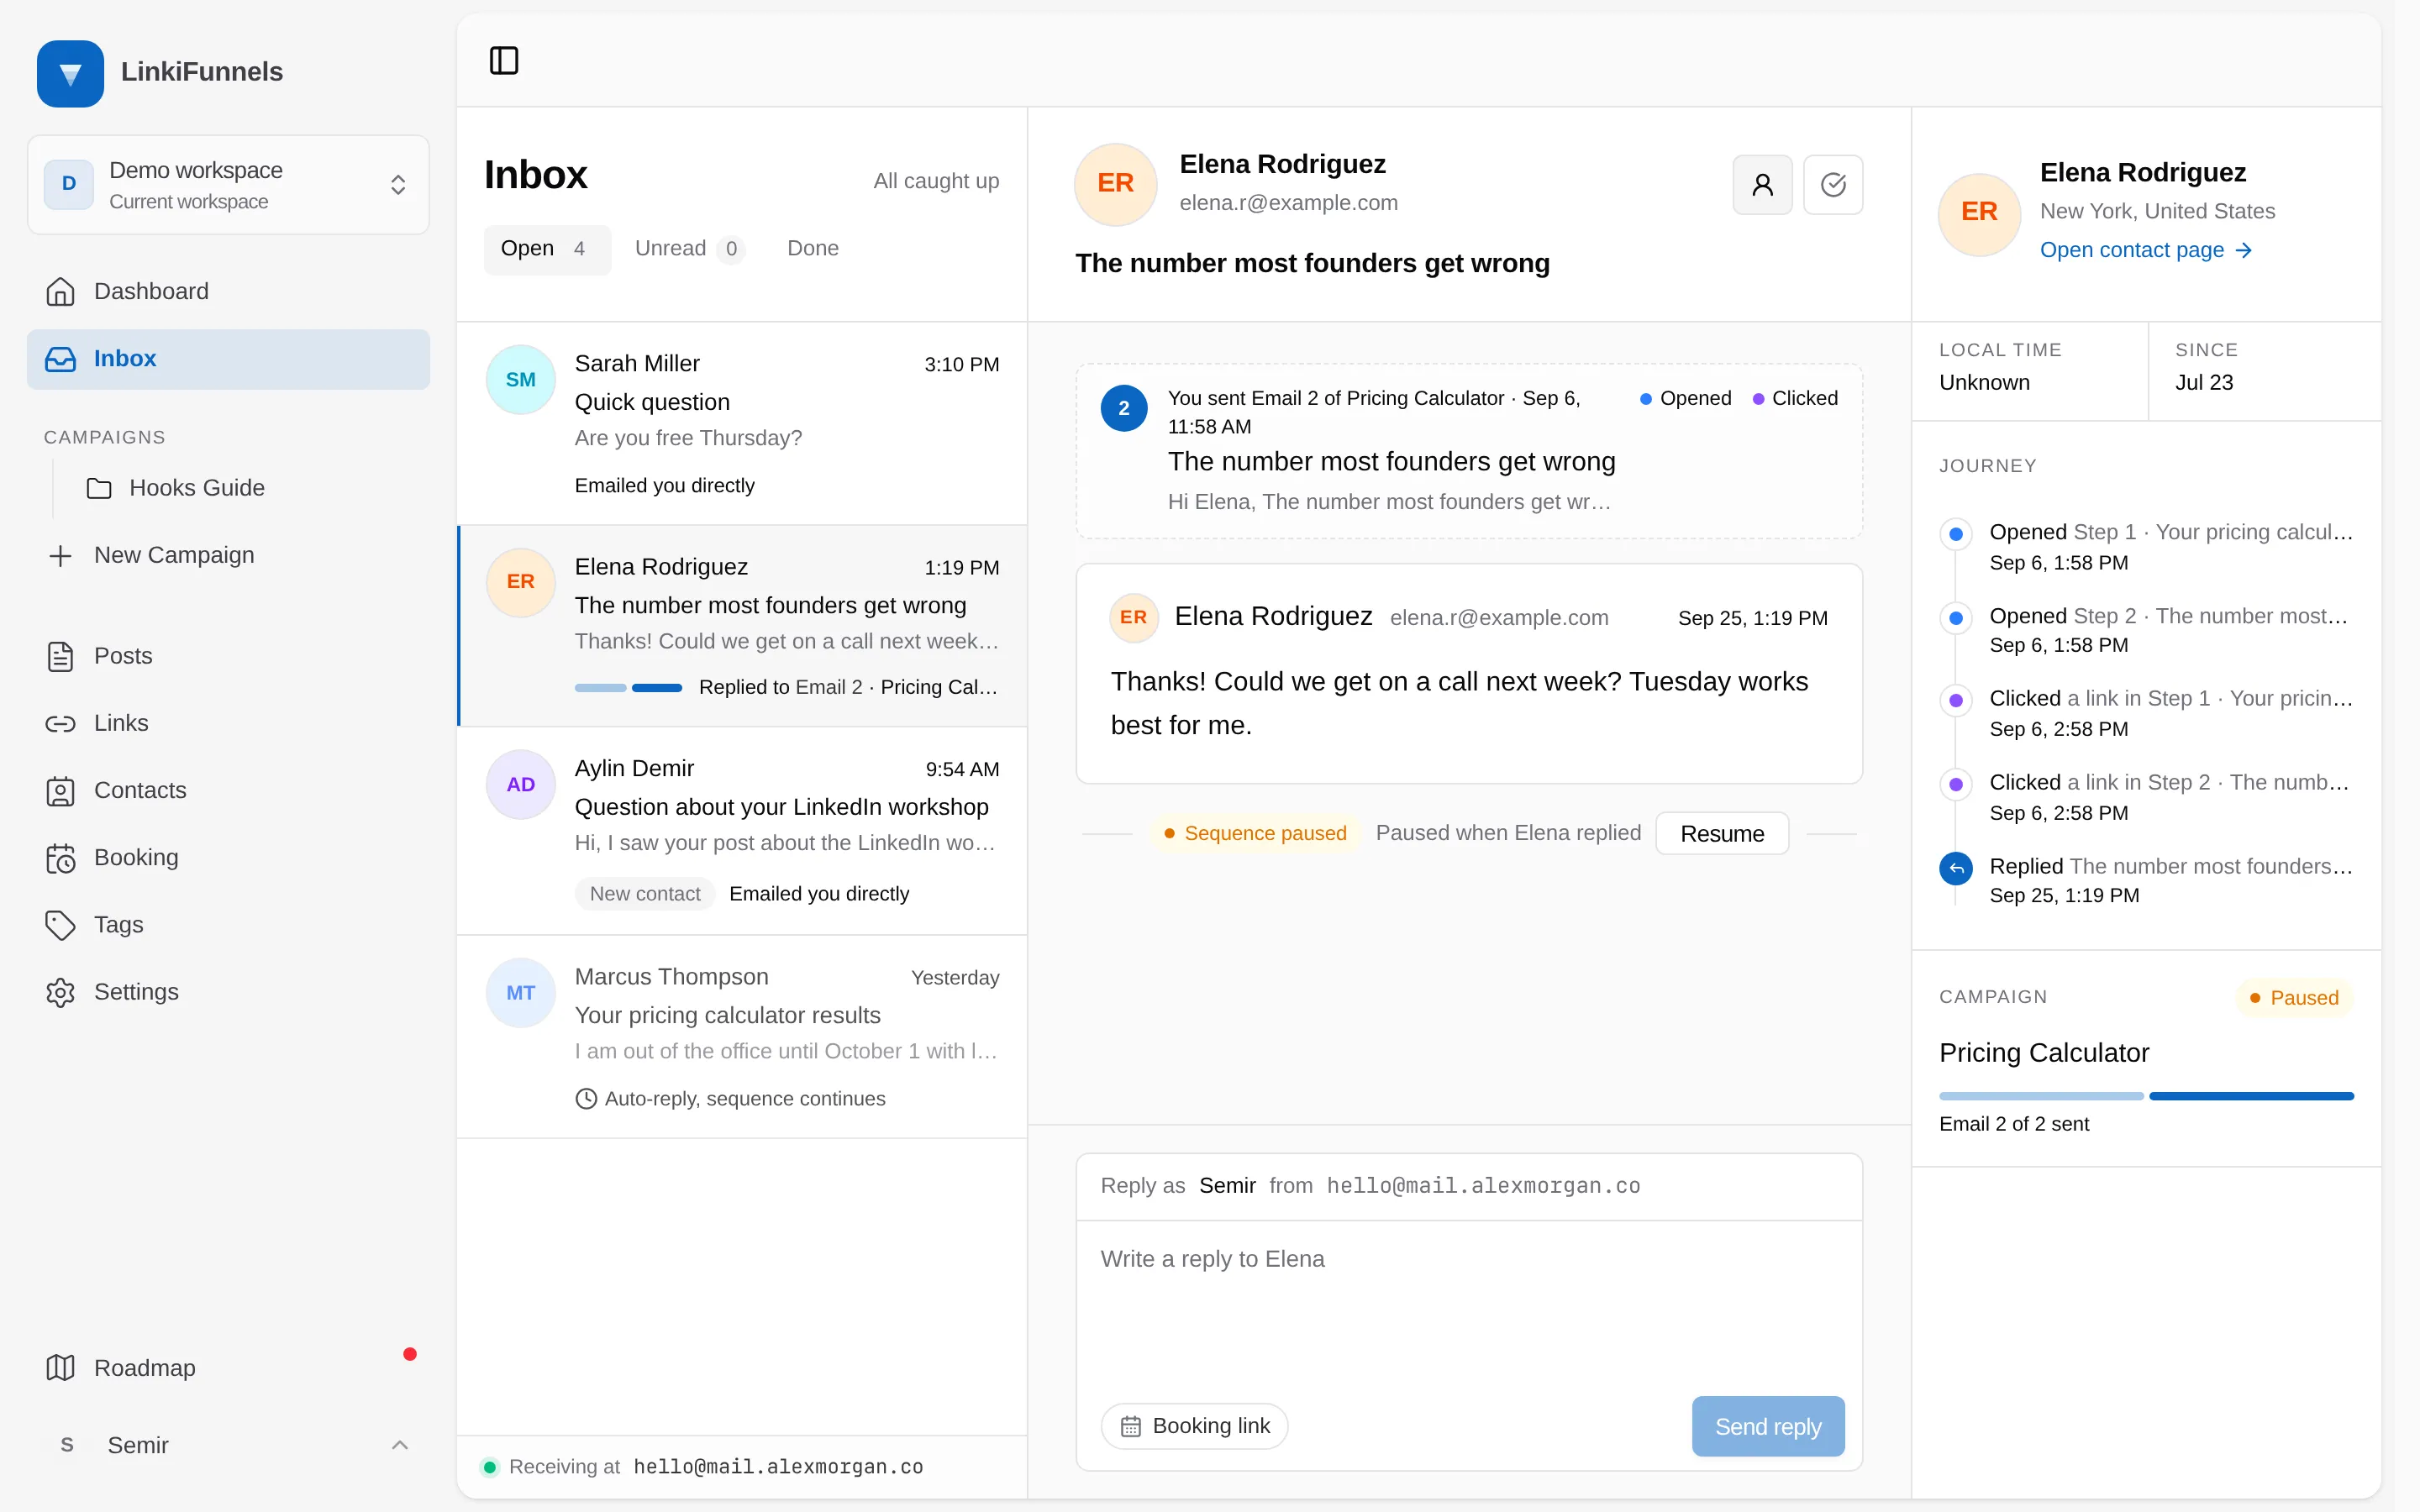Open Settings from the sidebar
Image resolution: width=2420 pixels, height=1512 pixels.
228,992
